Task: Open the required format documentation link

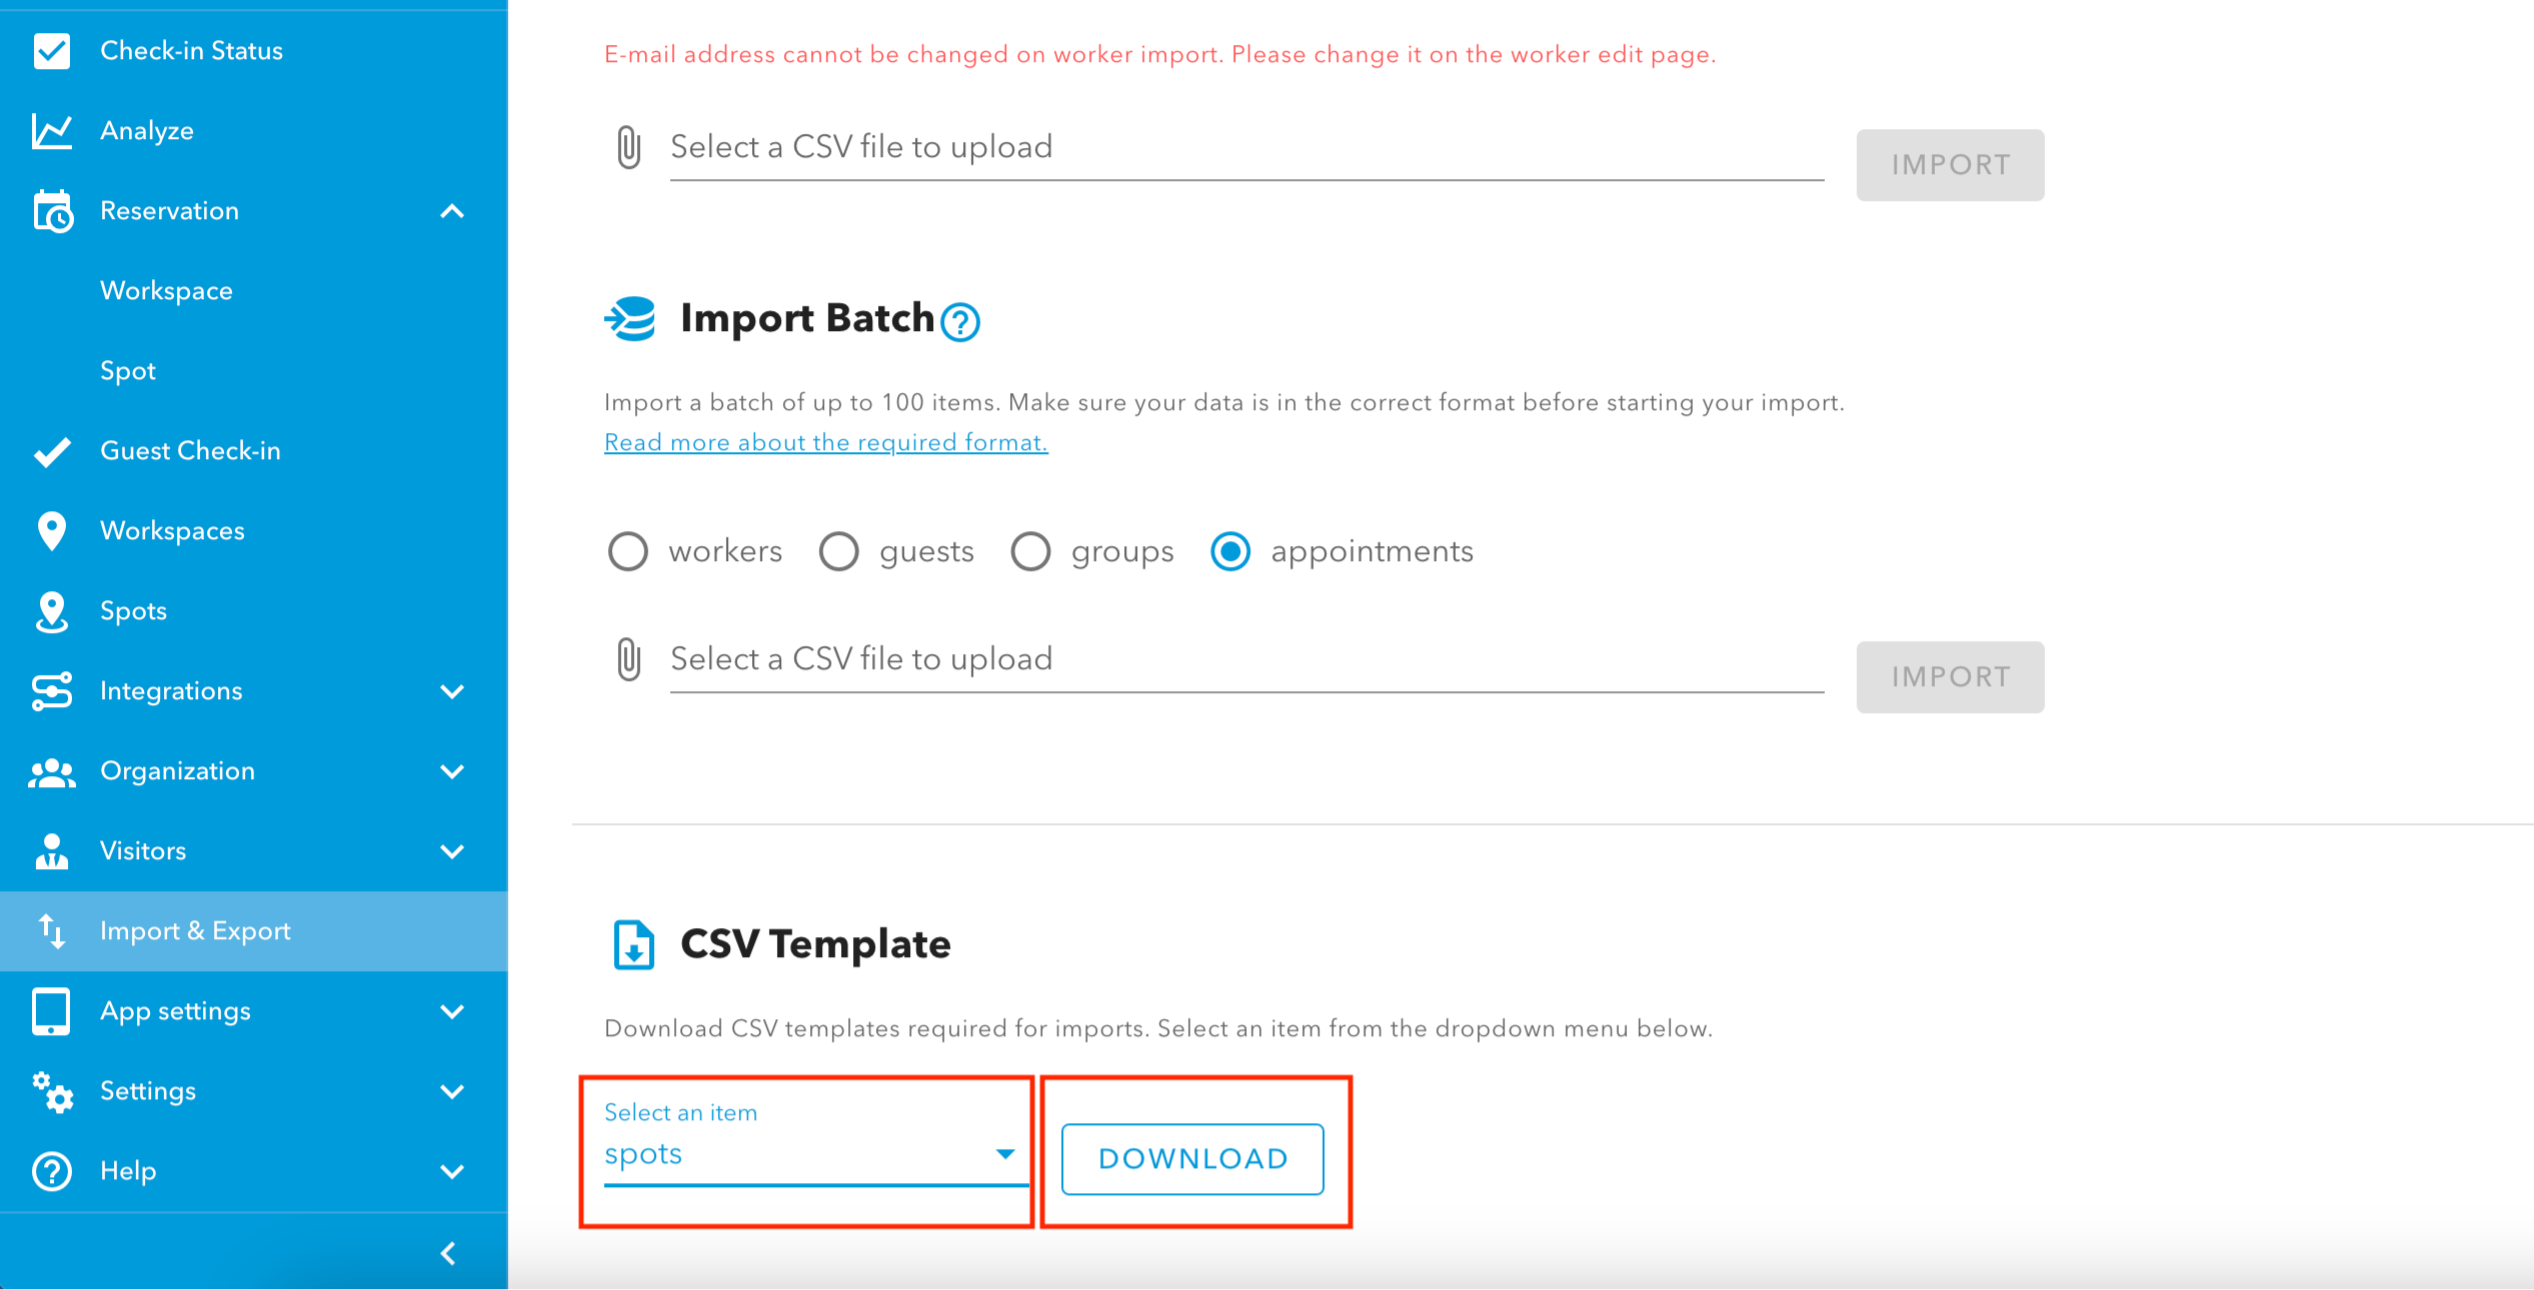Action: click(826, 442)
